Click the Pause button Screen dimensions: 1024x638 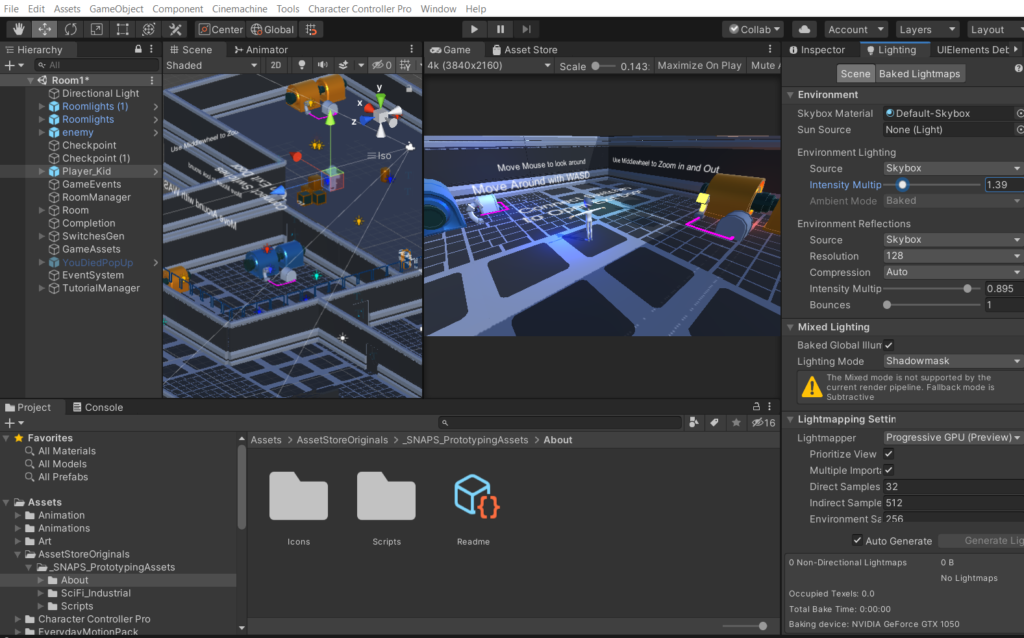click(x=500, y=29)
